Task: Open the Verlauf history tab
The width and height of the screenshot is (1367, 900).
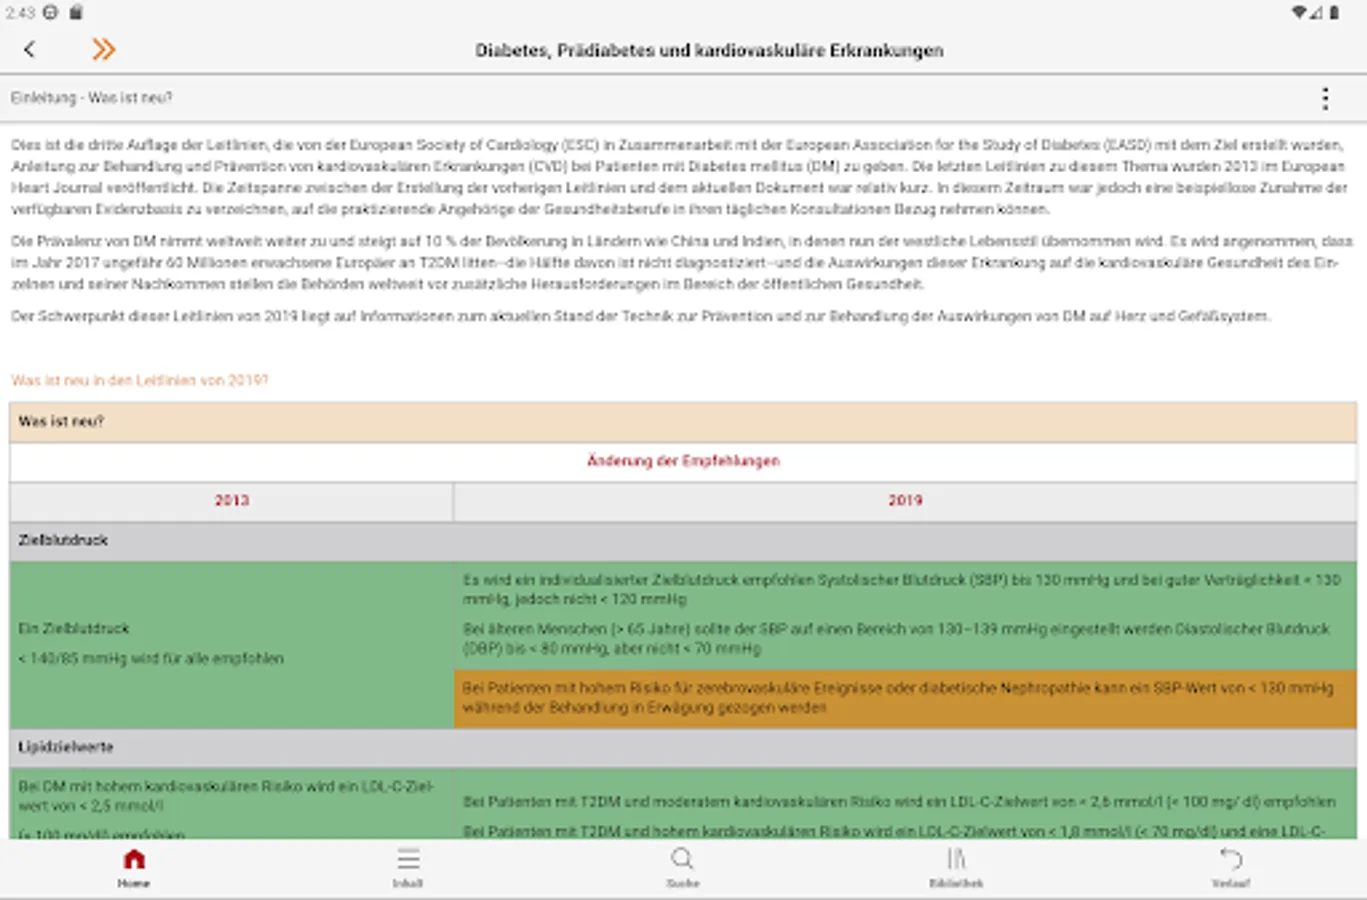Action: [1231, 868]
